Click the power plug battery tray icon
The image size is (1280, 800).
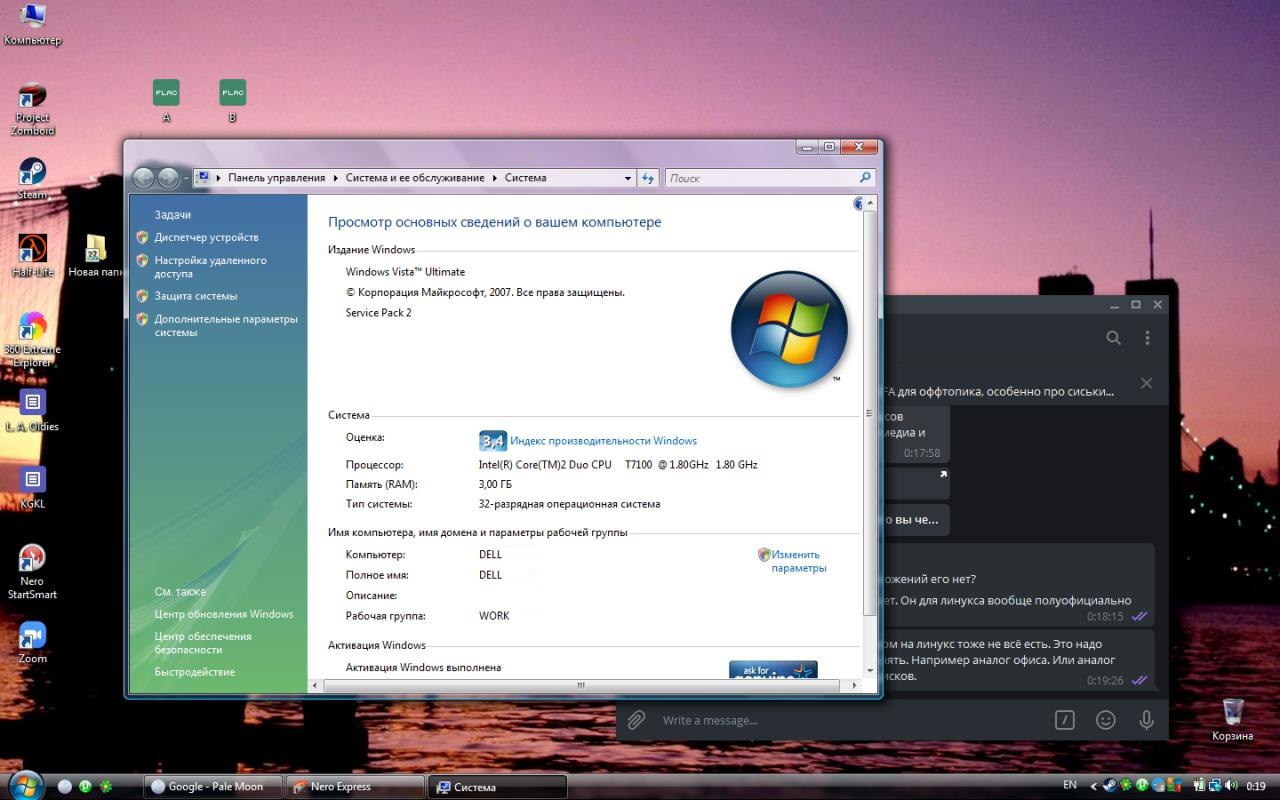pos(1199,785)
